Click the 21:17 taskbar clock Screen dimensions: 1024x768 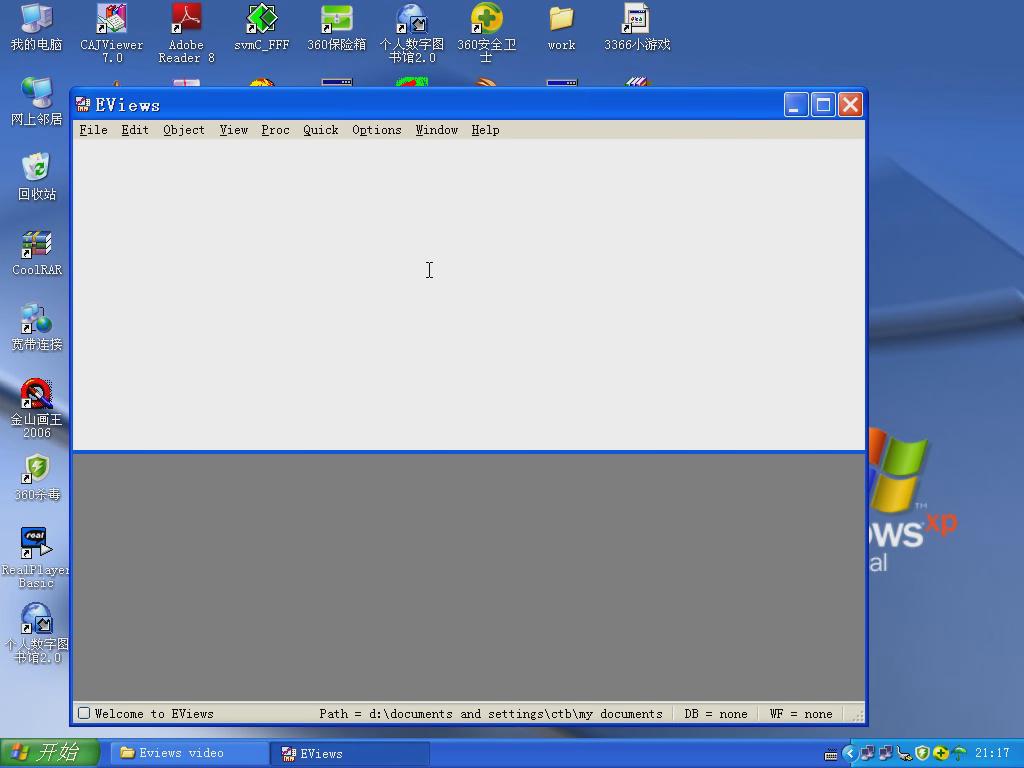point(992,754)
